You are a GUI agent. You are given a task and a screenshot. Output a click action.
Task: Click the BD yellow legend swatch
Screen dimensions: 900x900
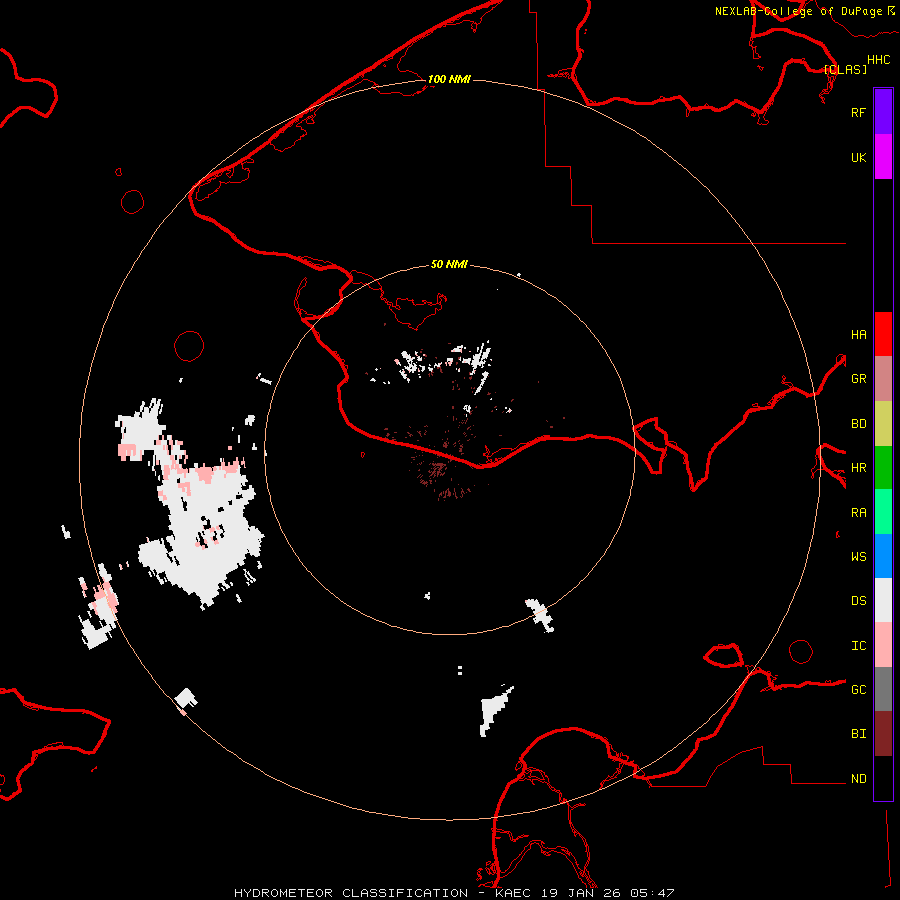[x=883, y=424]
